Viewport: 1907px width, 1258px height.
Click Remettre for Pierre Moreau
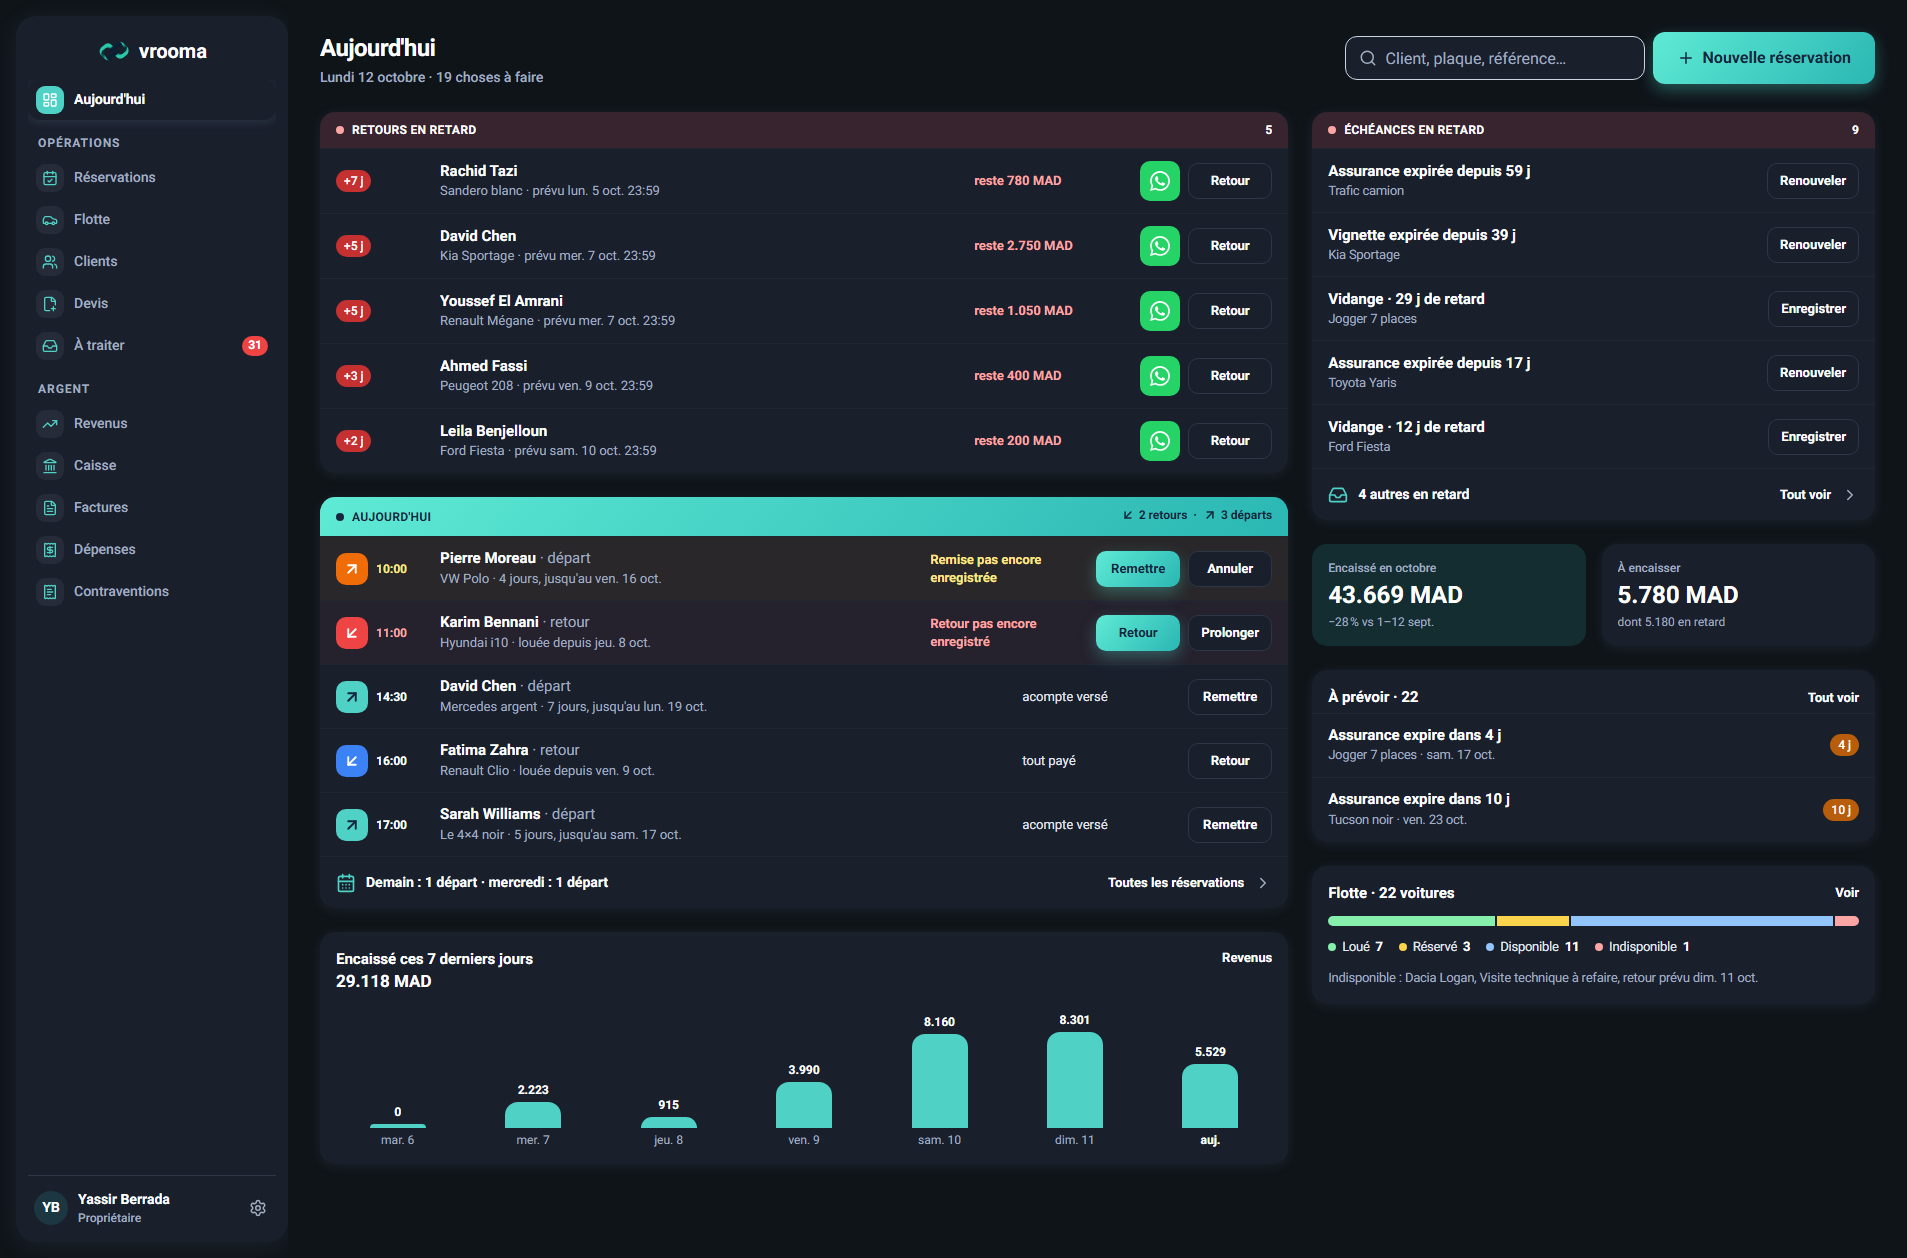(1138, 569)
